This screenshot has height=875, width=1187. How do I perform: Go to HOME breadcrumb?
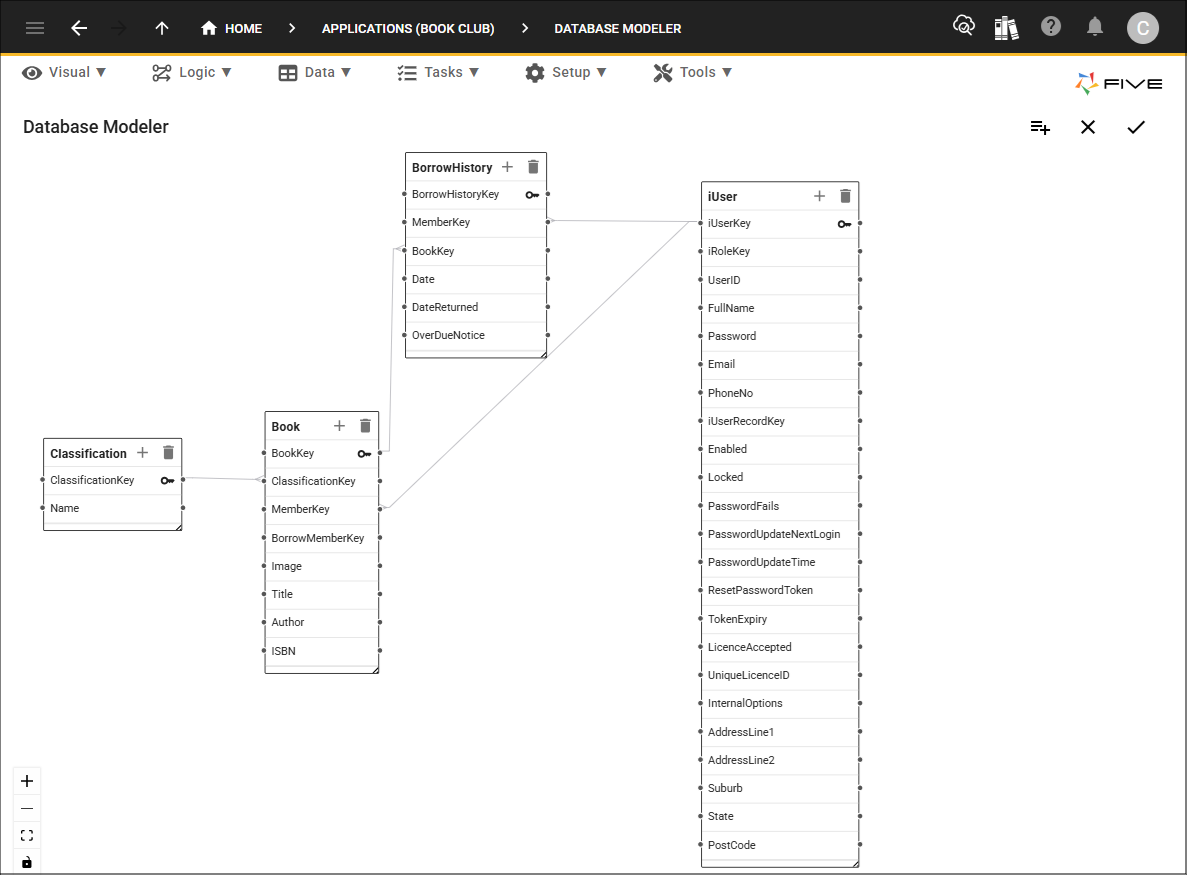tap(232, 29)
